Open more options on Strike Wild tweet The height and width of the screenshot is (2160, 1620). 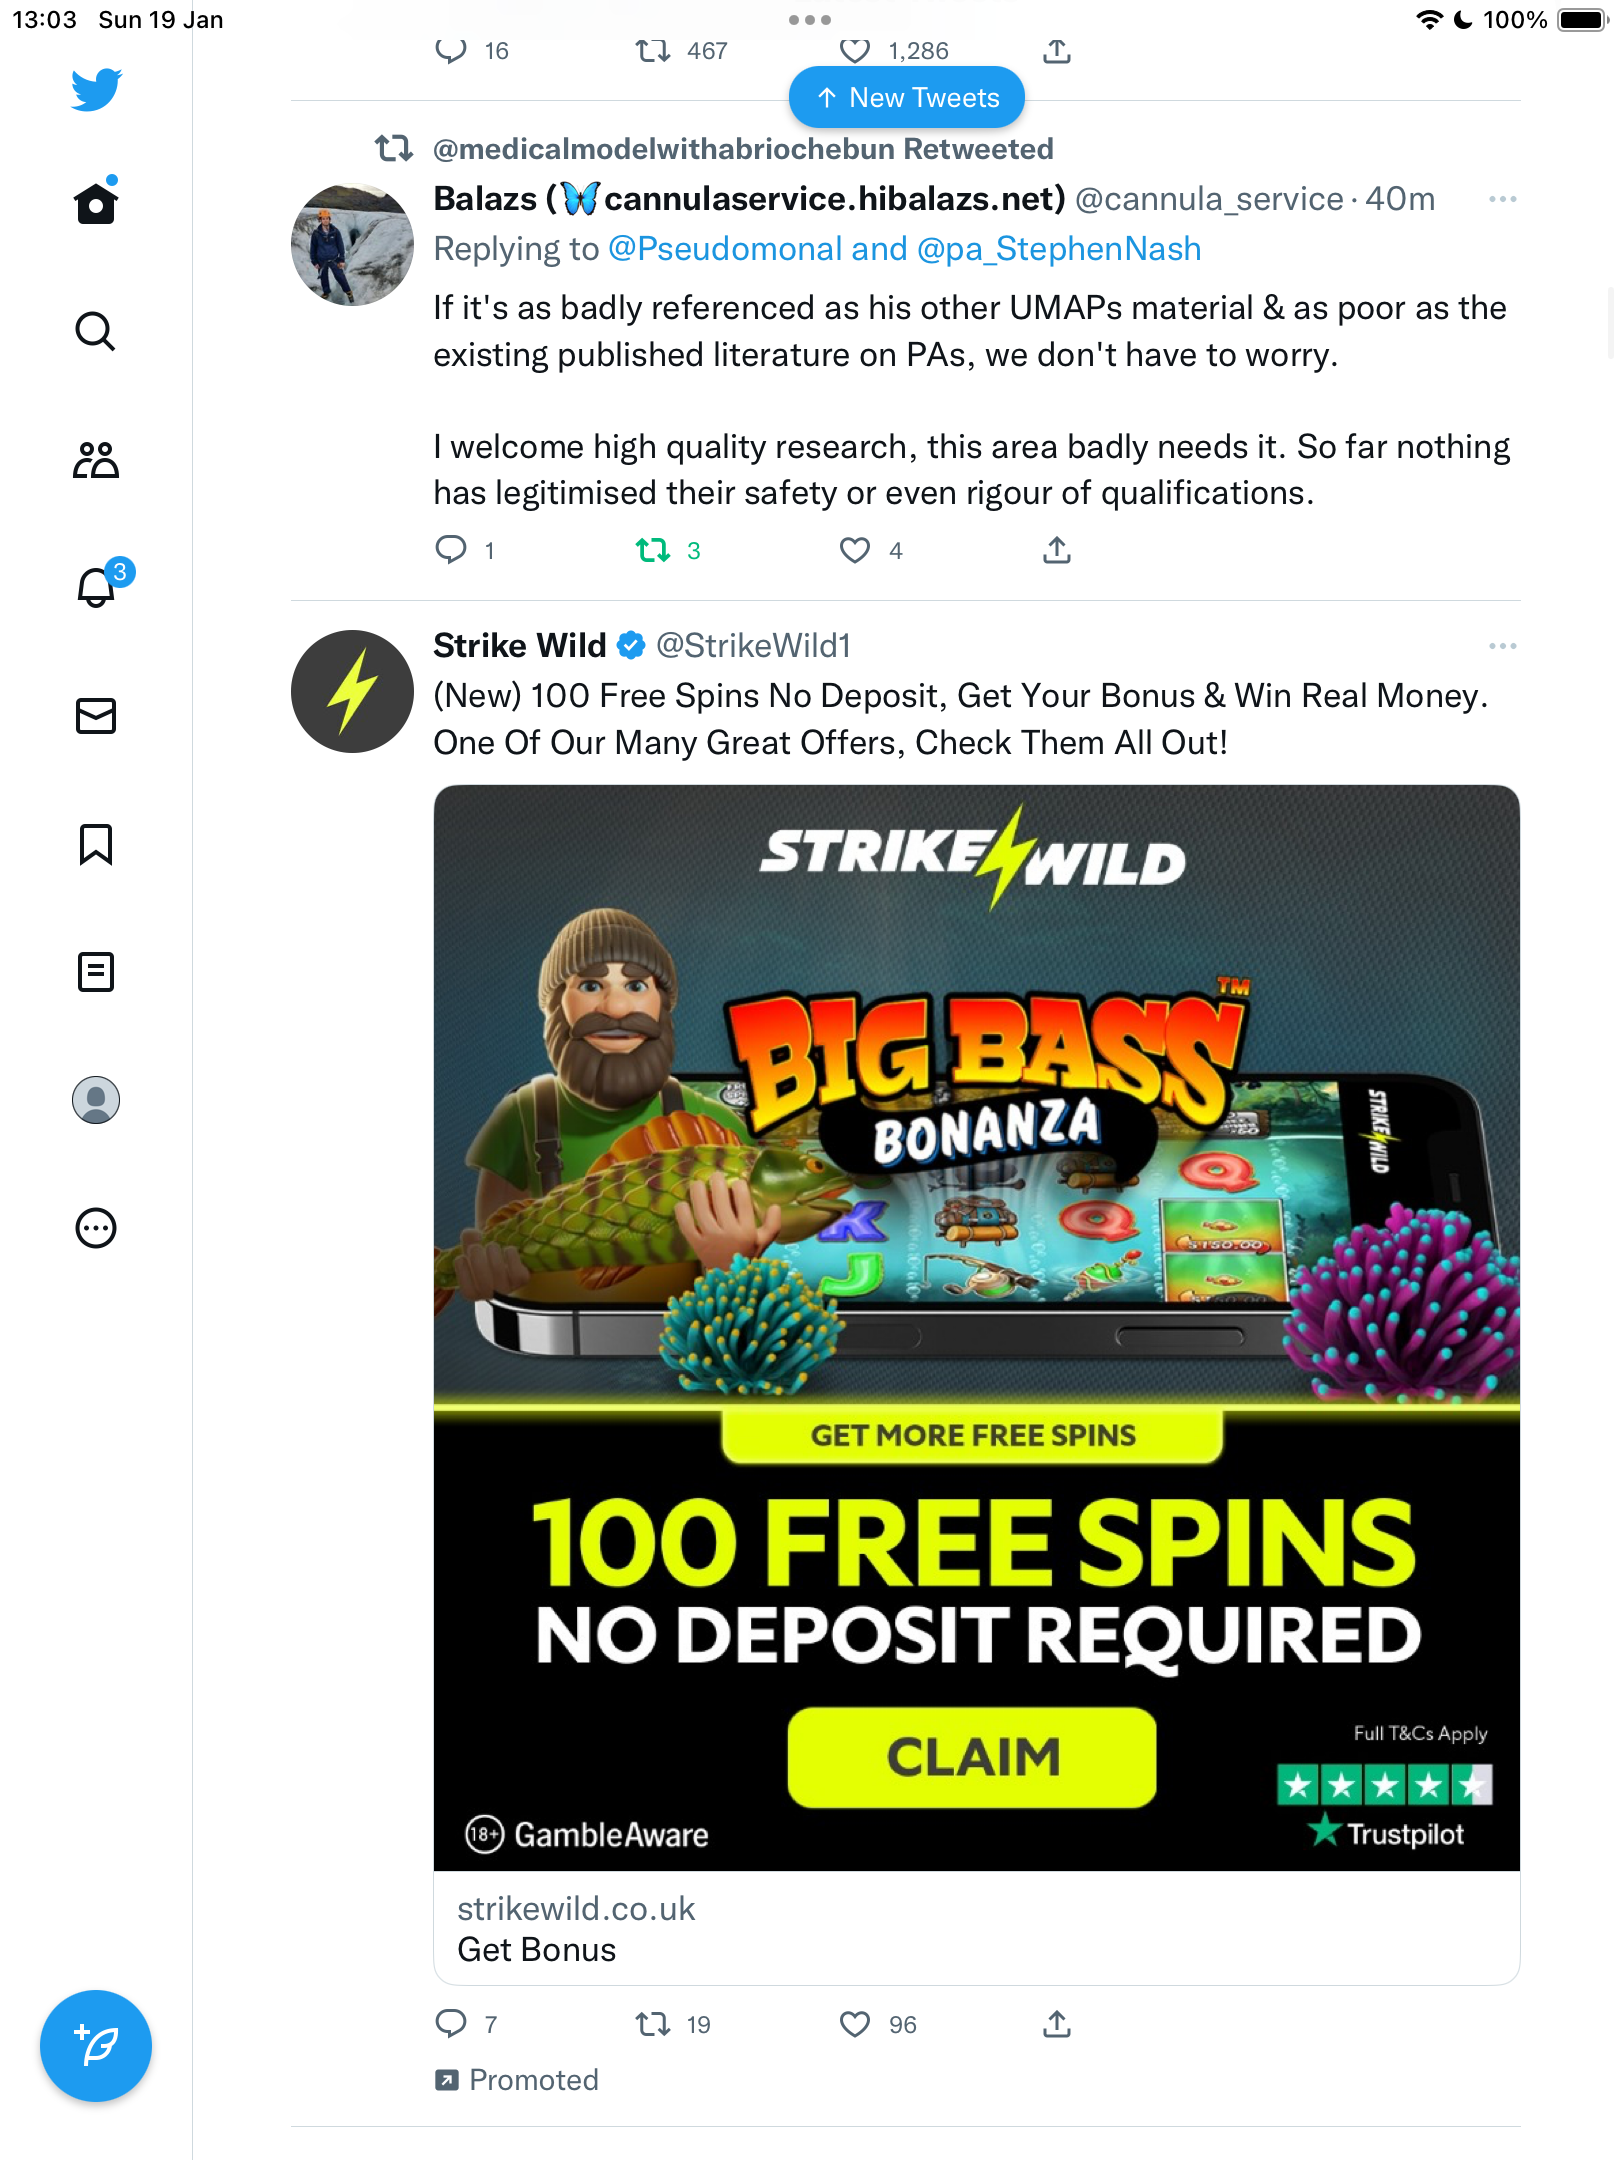click(x=1502, y=646)
